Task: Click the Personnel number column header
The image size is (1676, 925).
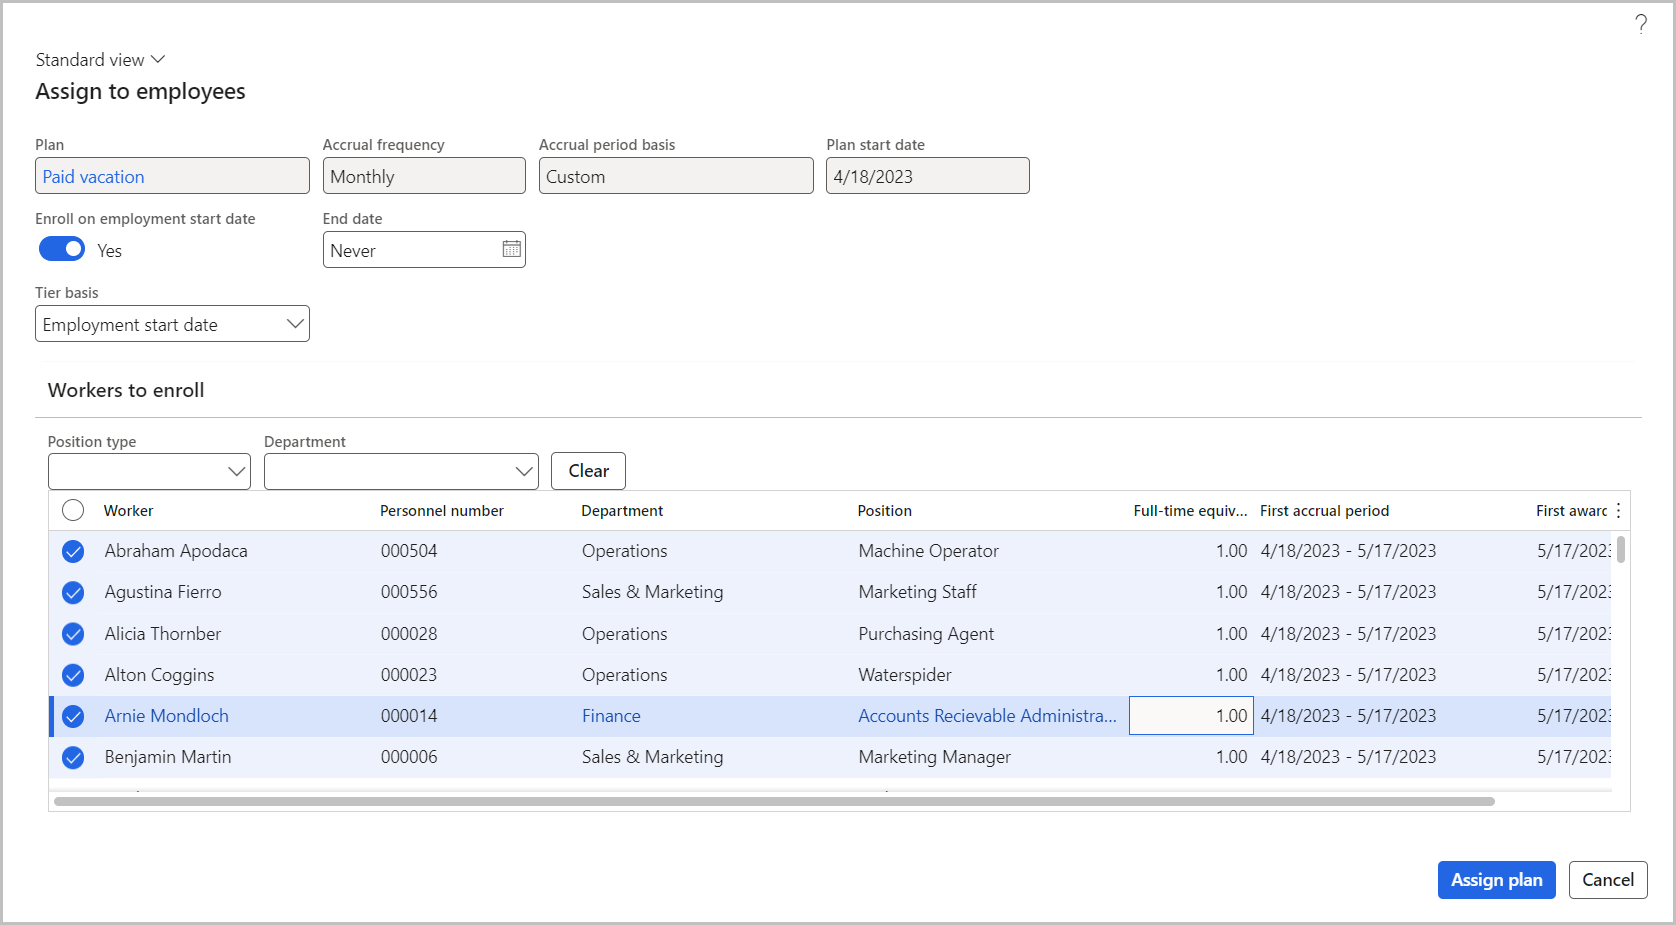Action: coord(442,511)
